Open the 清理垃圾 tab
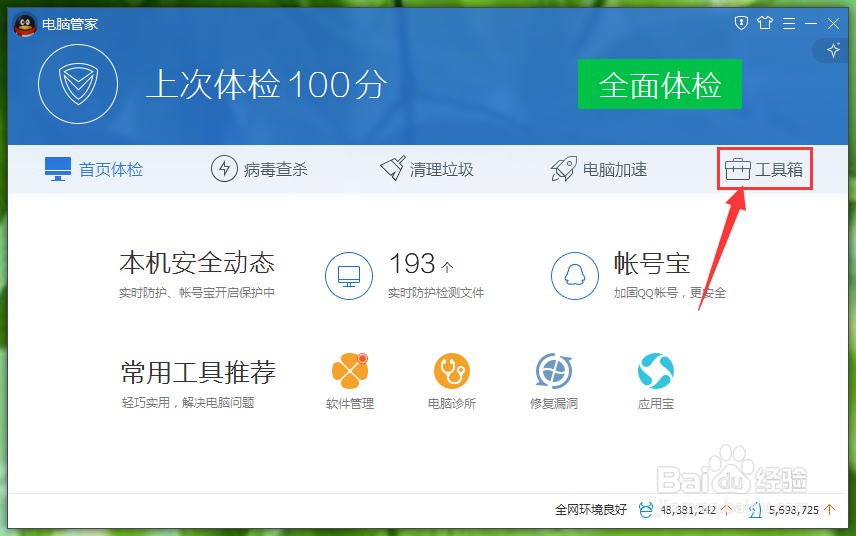The width and height of the screenshot is (856, 536). pos(427,169)
